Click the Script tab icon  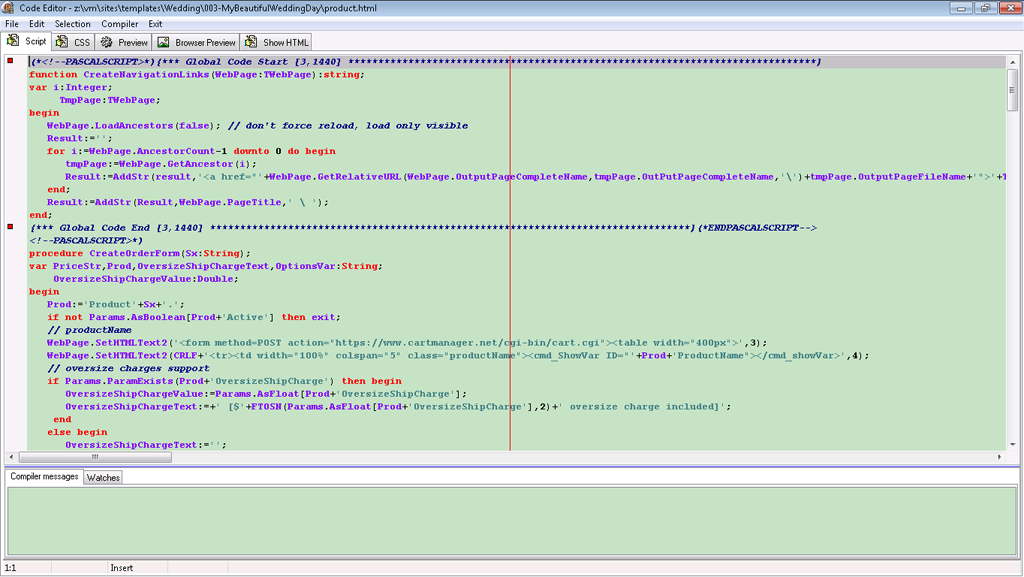[14, 42]
